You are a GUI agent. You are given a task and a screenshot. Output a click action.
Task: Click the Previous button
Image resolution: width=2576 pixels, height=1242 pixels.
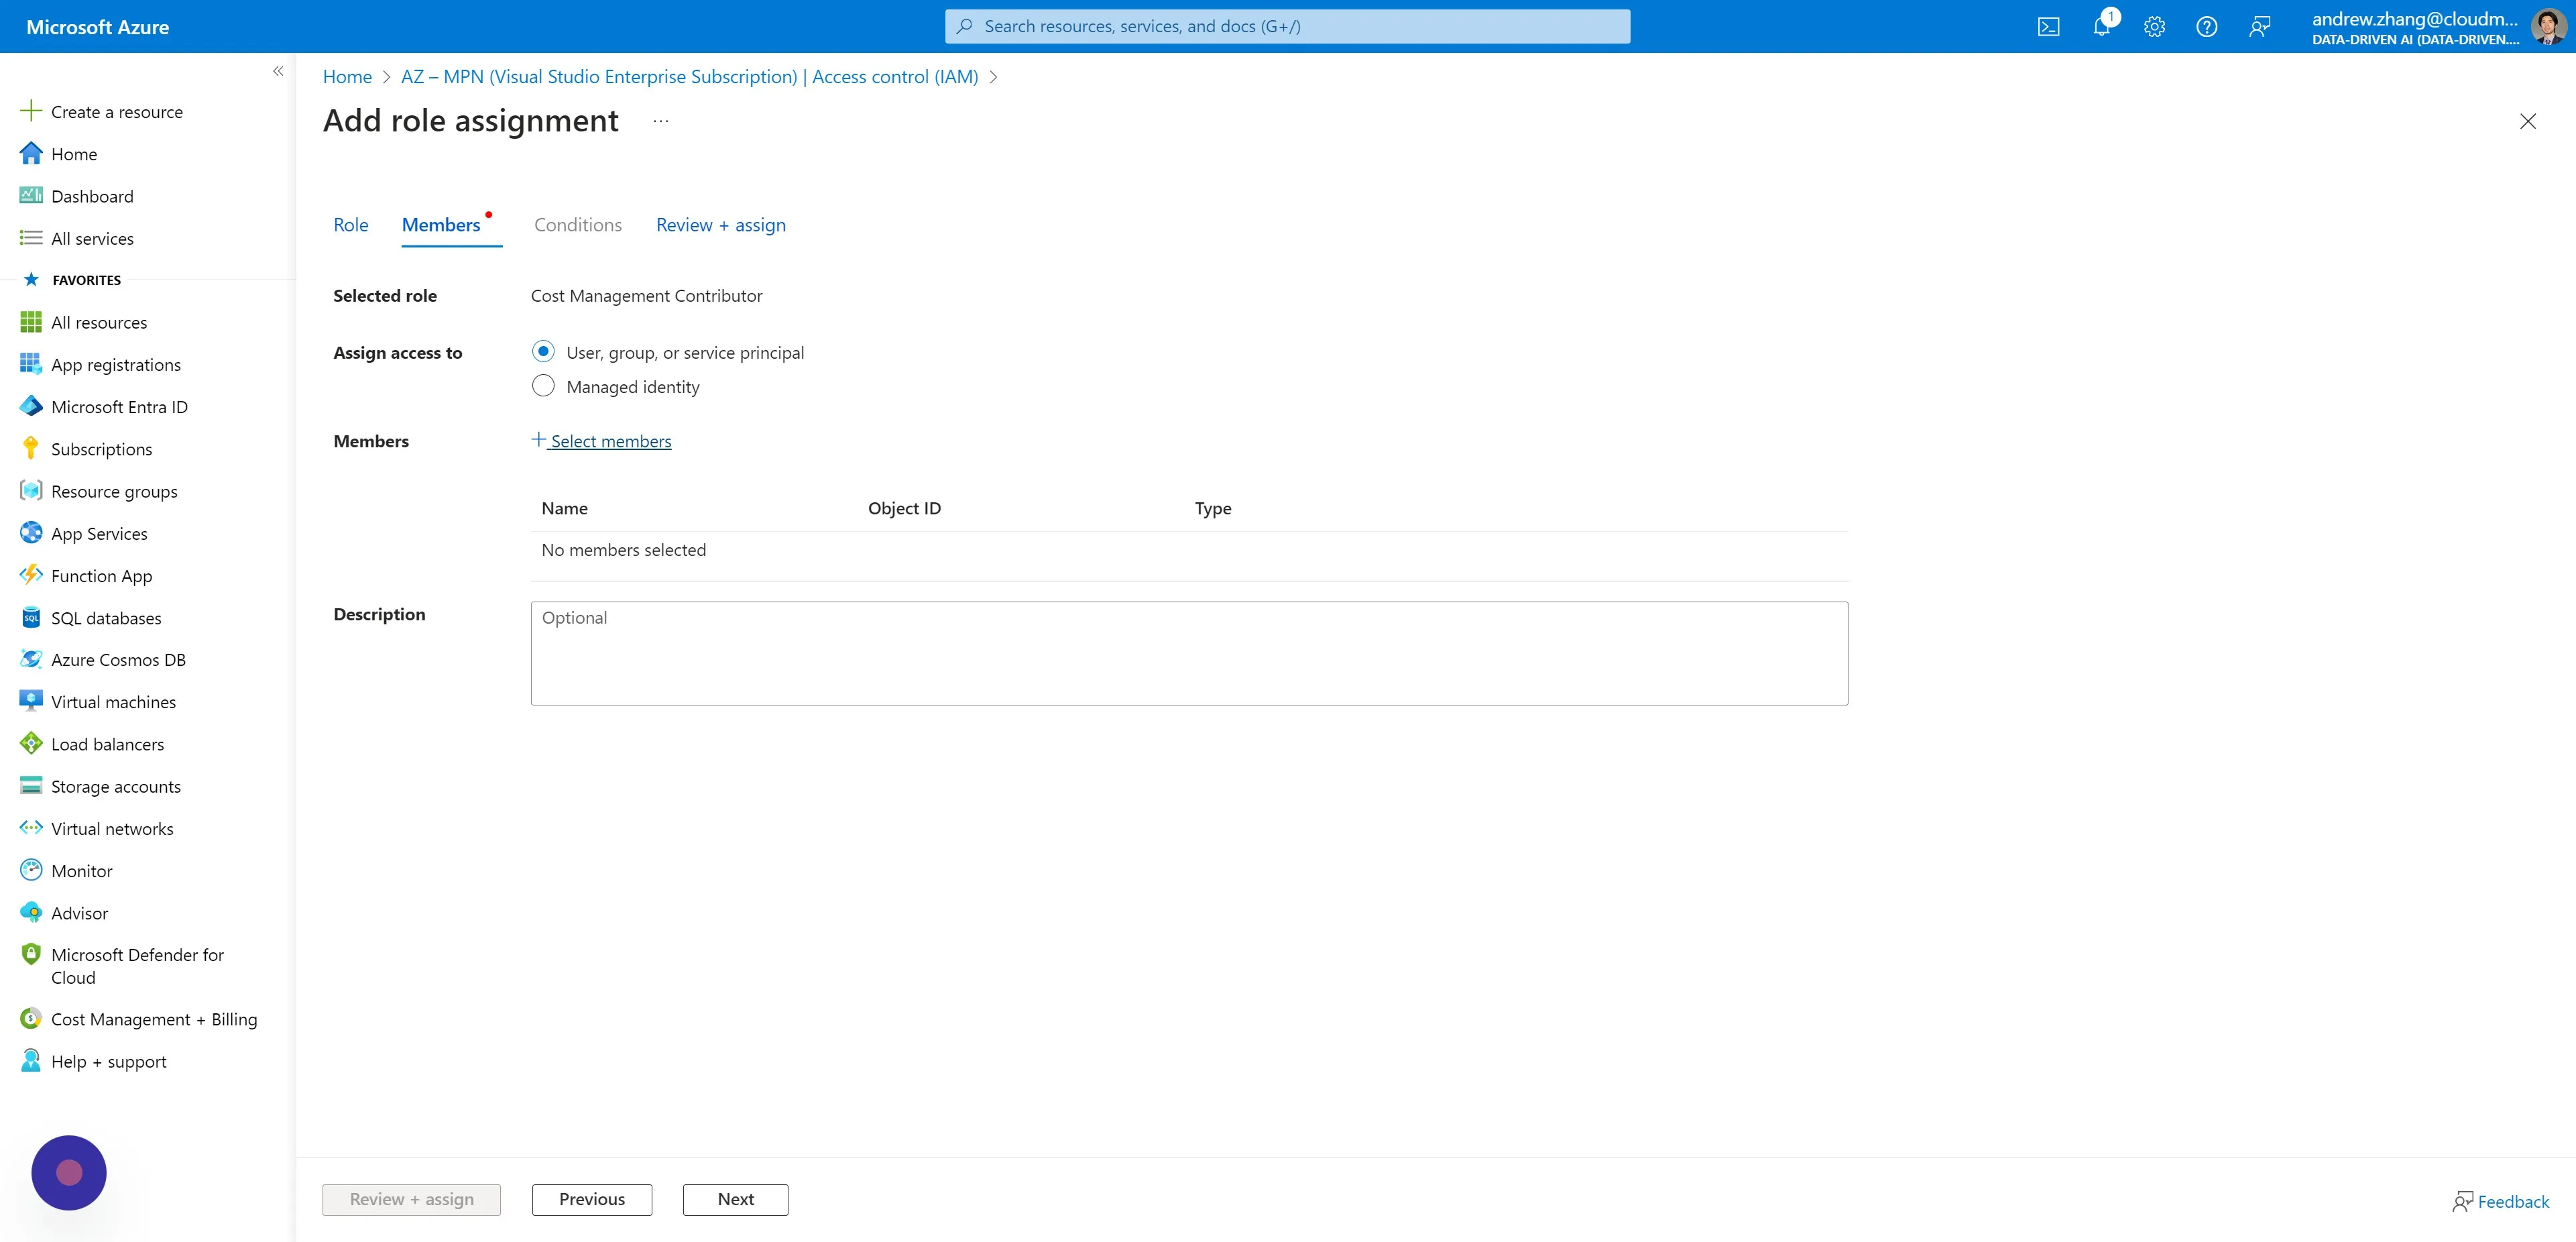tap(592, 1199)
